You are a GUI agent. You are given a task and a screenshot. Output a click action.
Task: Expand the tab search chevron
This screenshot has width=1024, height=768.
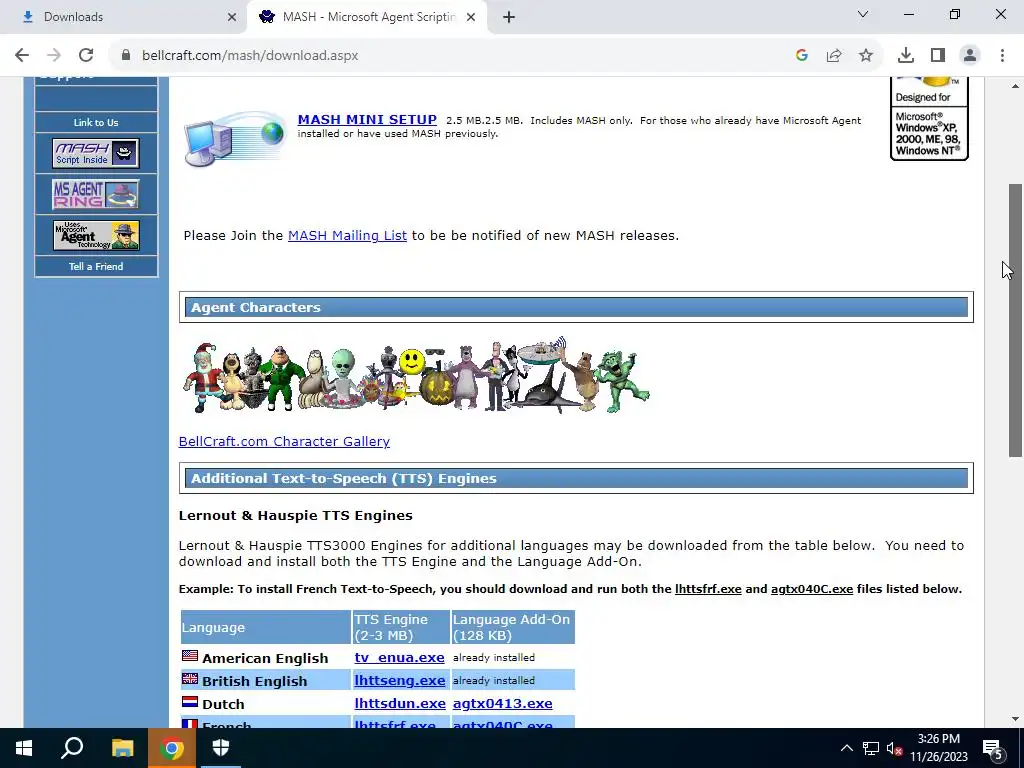click(863, 14)
